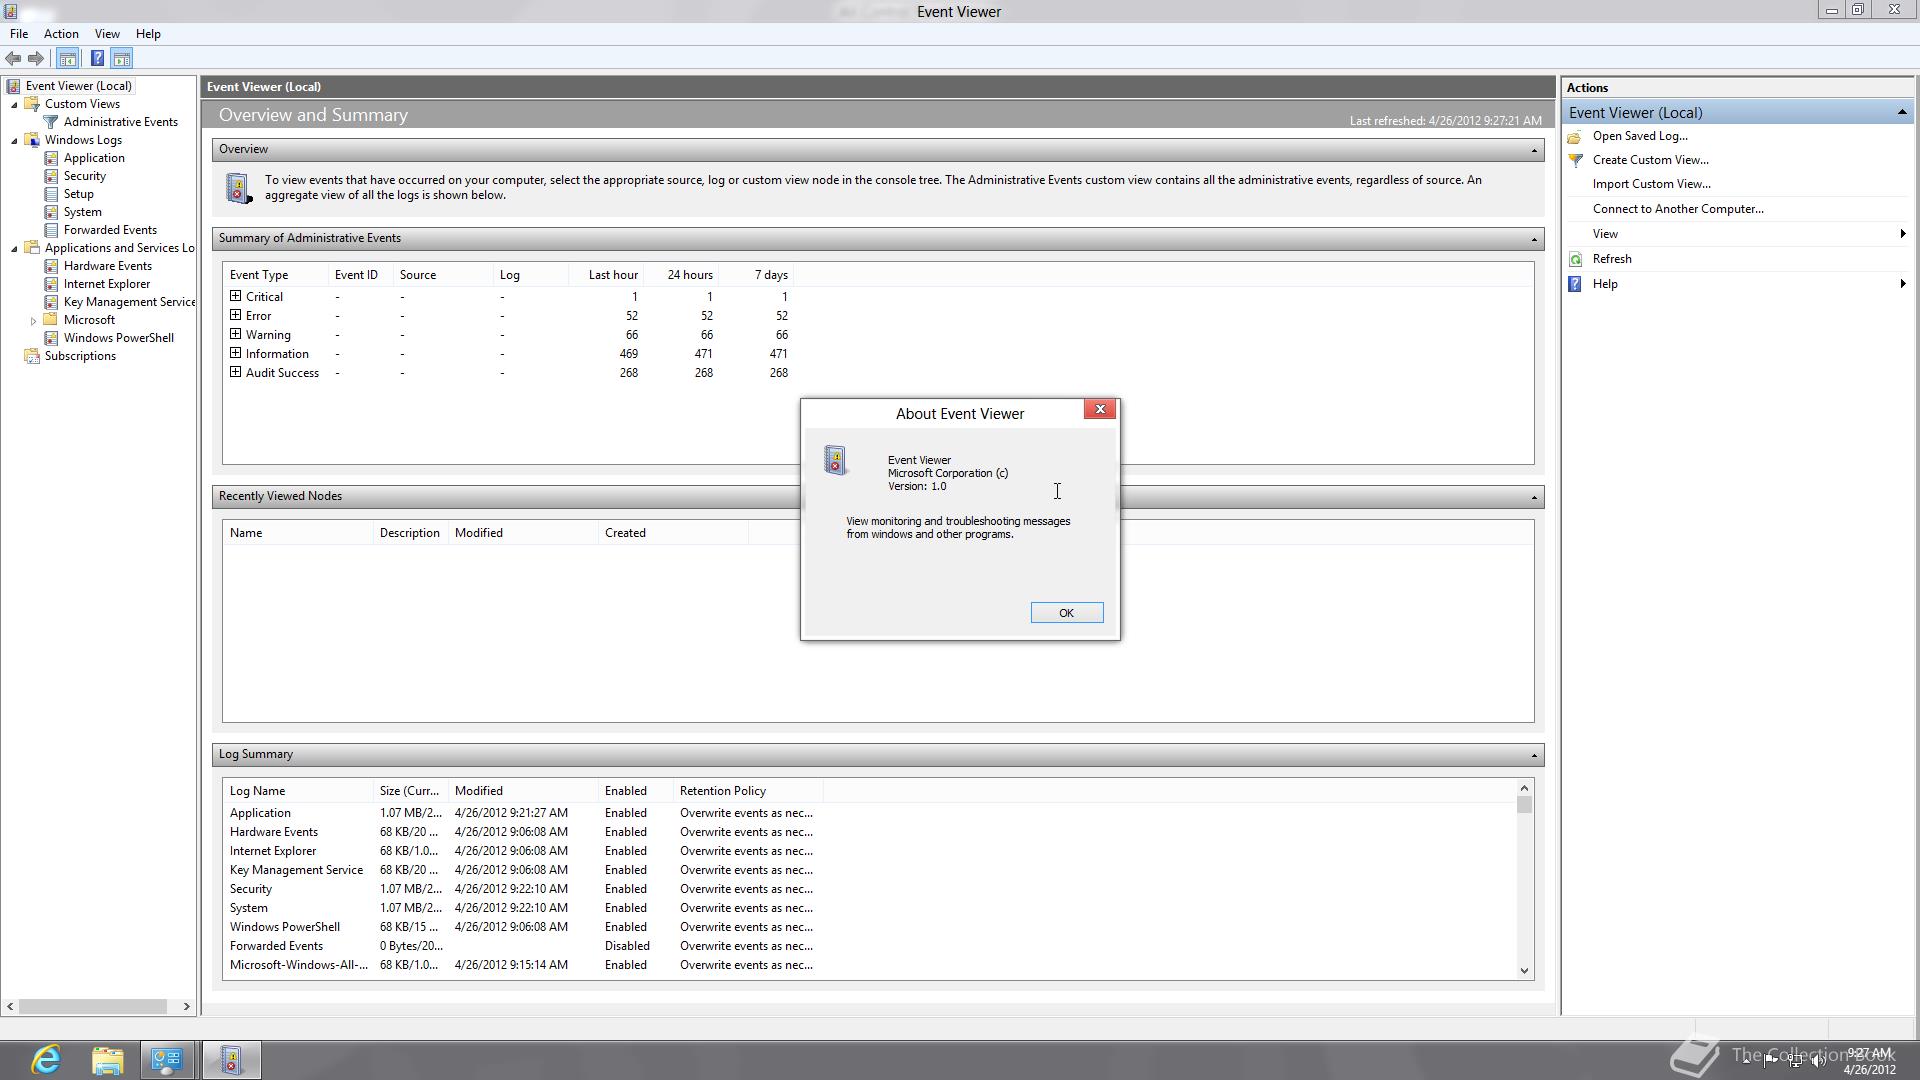
Task: Expand the Critical event type row
Action: pyautogui.click(x=235, y=296)
